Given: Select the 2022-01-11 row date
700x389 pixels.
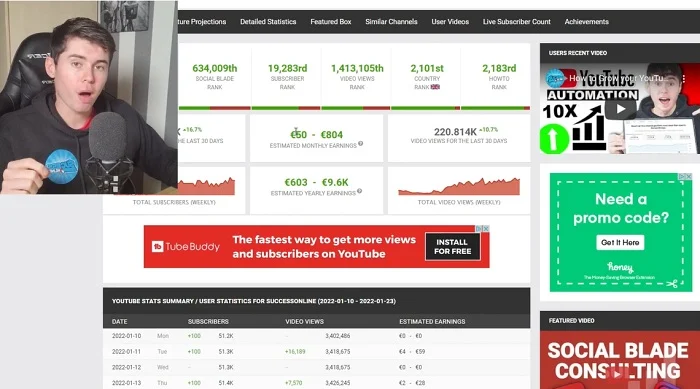Looking at the screenshot, I should pyautogui.click(x=126, y=351).
